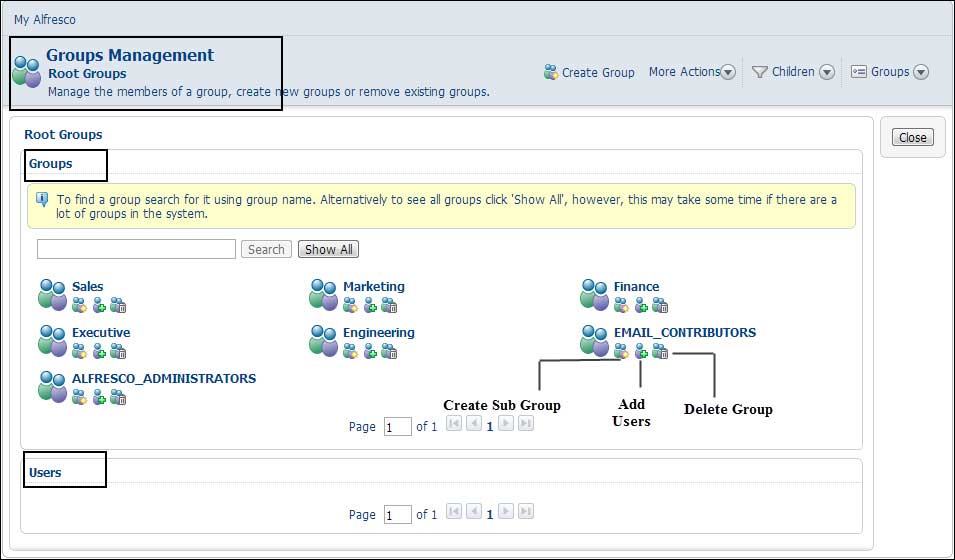Click Delete Group icon under Engineering
955x560 pixels.
[x=389, y=352]
